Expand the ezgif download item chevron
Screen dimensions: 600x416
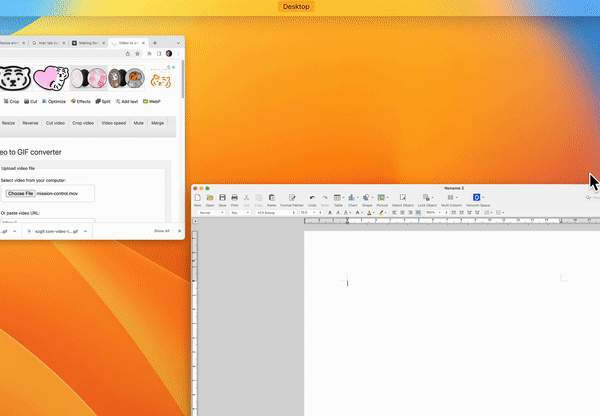[85, 231]
